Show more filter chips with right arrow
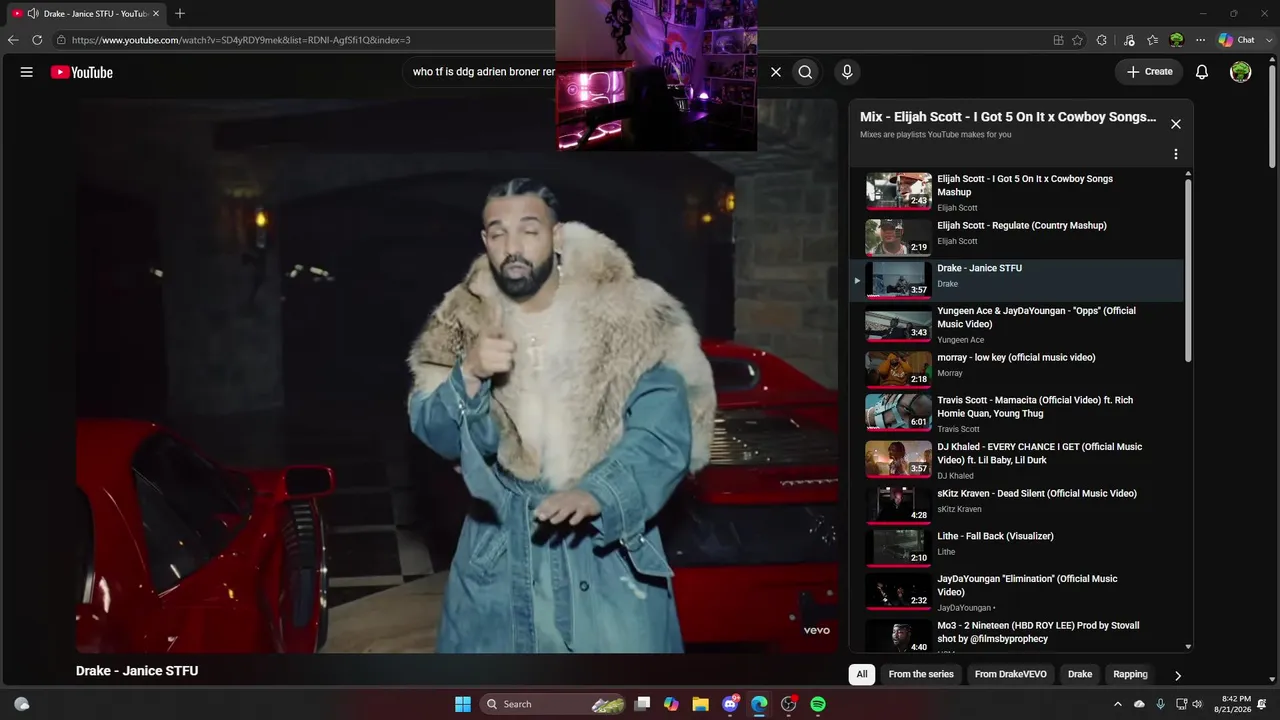Screen dimensions: 1280x720 pyautogui.click(x=1177, y=675)
